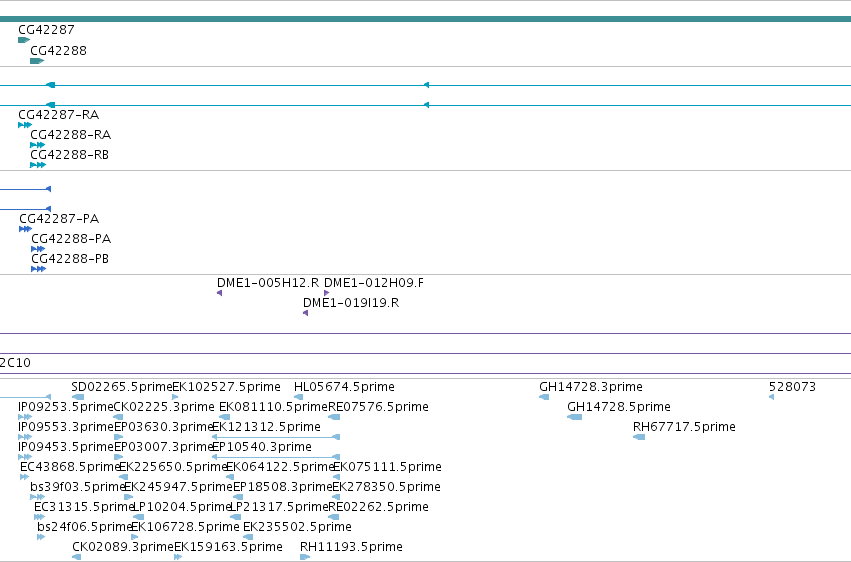
Task: Select EP10540.3prime EST label
Action: [262, 448]
